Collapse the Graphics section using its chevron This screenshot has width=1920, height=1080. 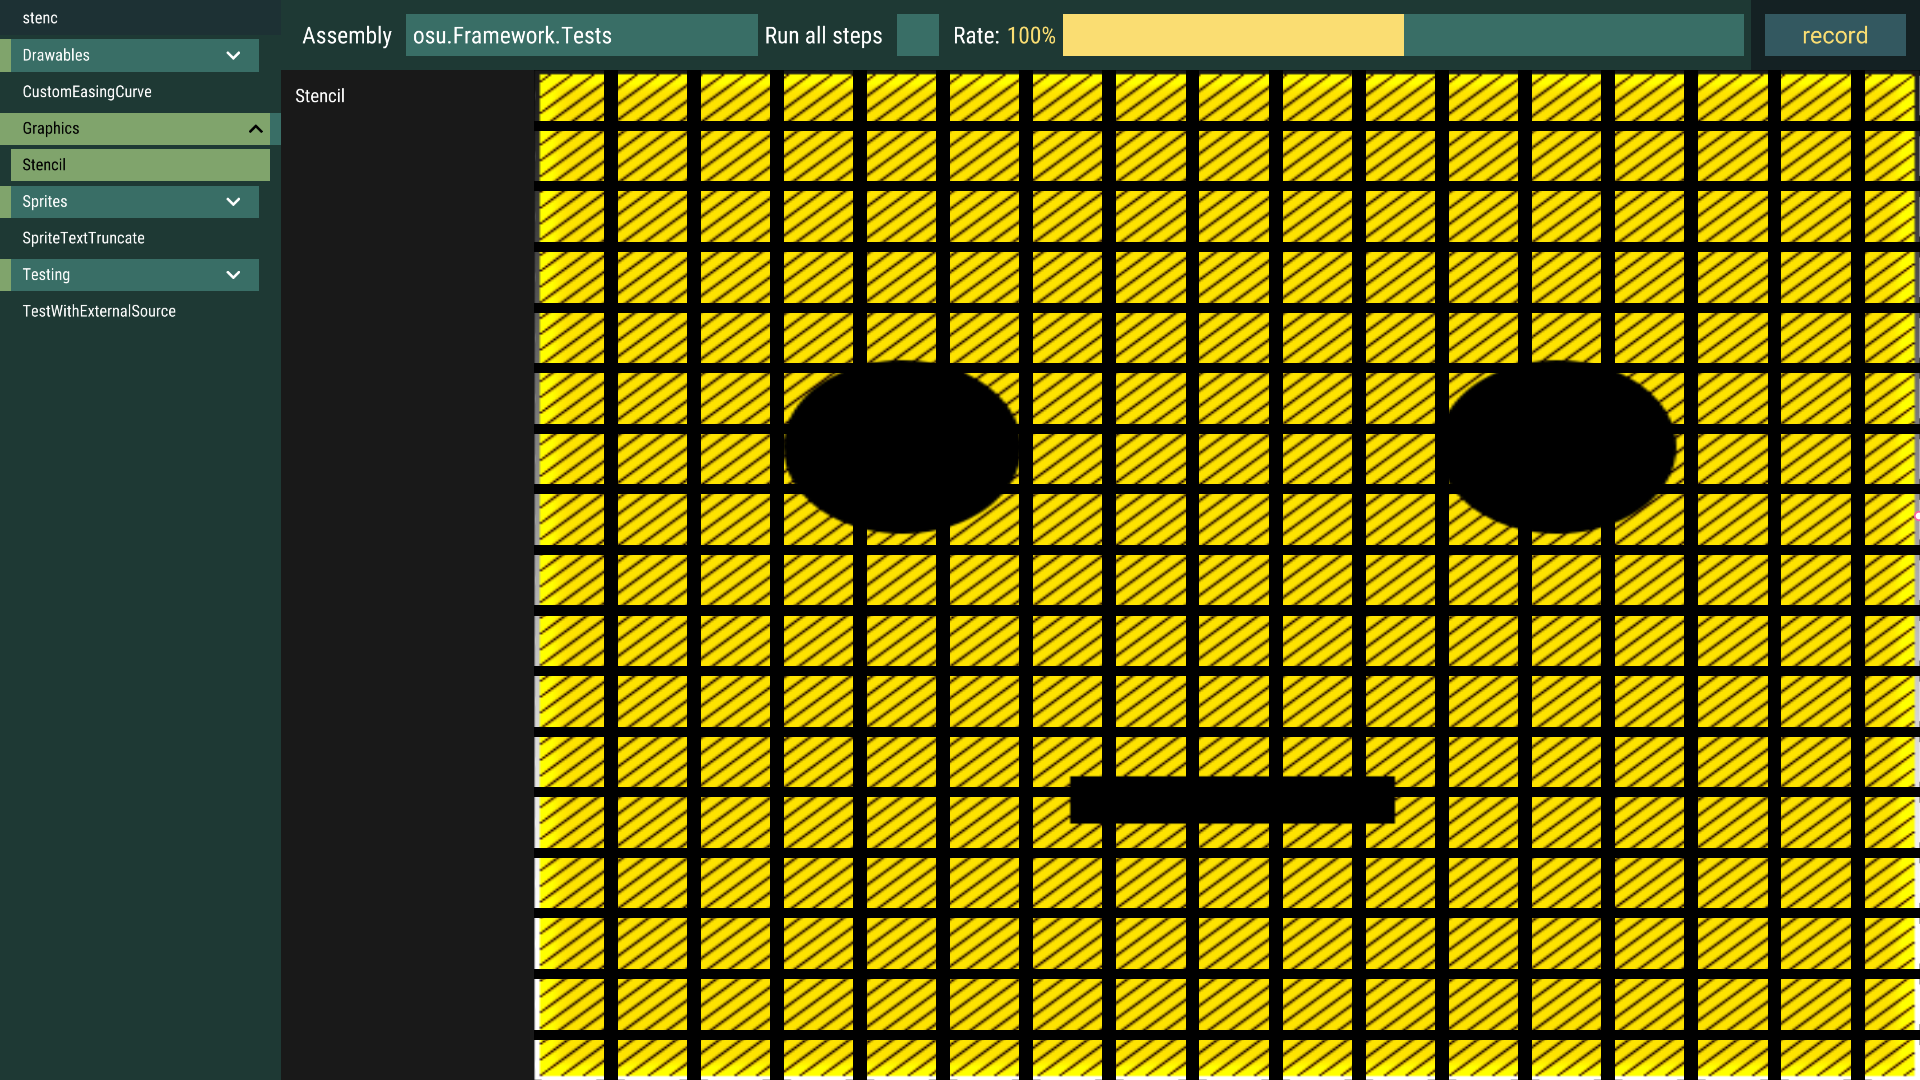coord(256,129)
